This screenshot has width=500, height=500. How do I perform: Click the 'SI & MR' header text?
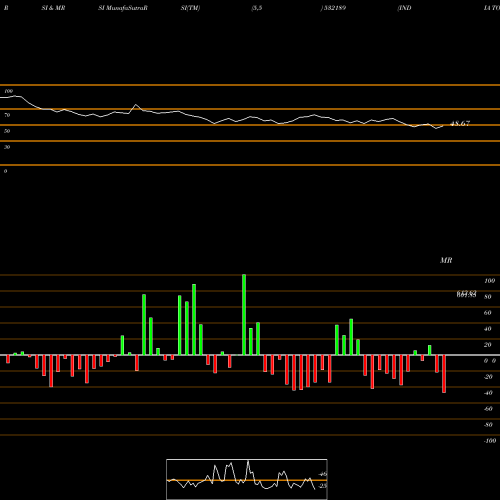pyautogui.click(x=53, y=8)
